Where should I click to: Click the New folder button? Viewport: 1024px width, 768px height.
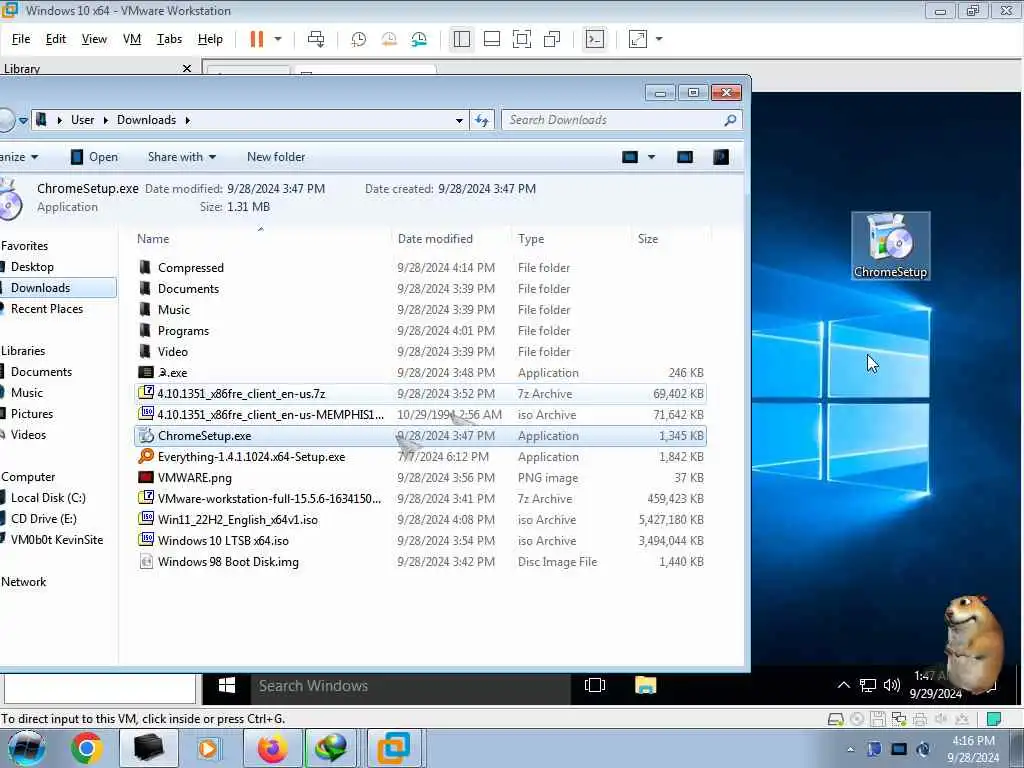[x=276, y=157]
